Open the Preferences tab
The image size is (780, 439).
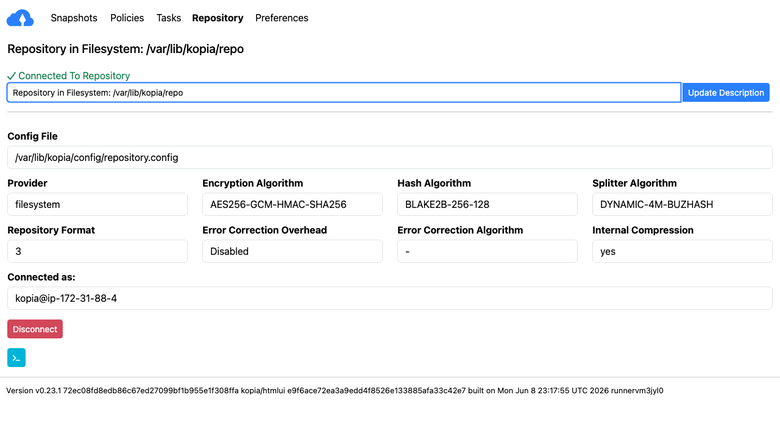tap(282, 18)
